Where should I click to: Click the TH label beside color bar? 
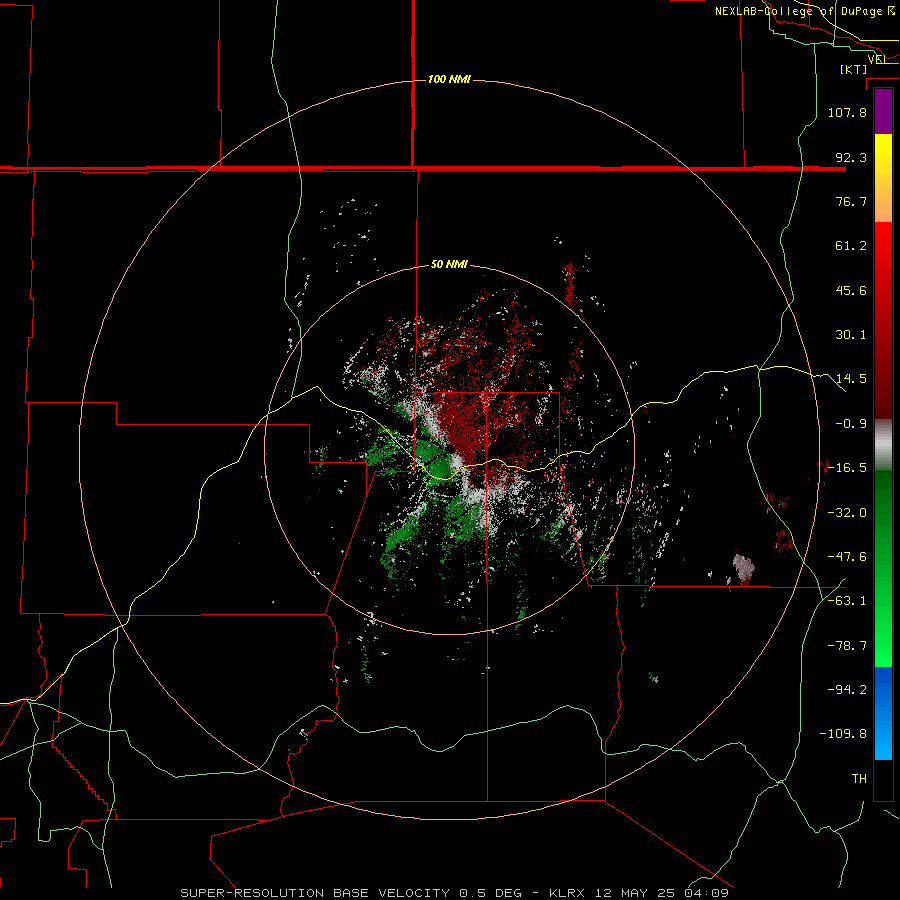[x=859, y=779]
